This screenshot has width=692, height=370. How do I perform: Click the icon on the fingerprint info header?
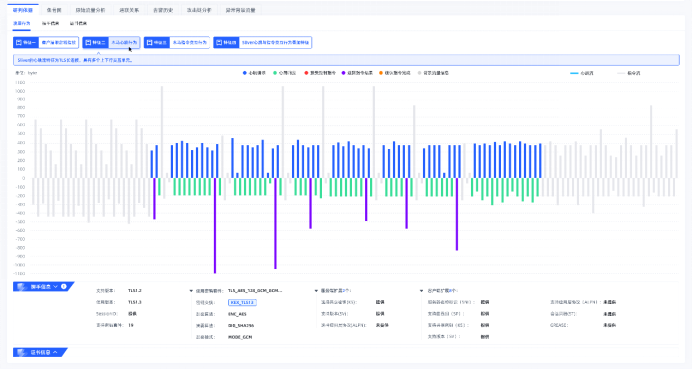[22, 287]
